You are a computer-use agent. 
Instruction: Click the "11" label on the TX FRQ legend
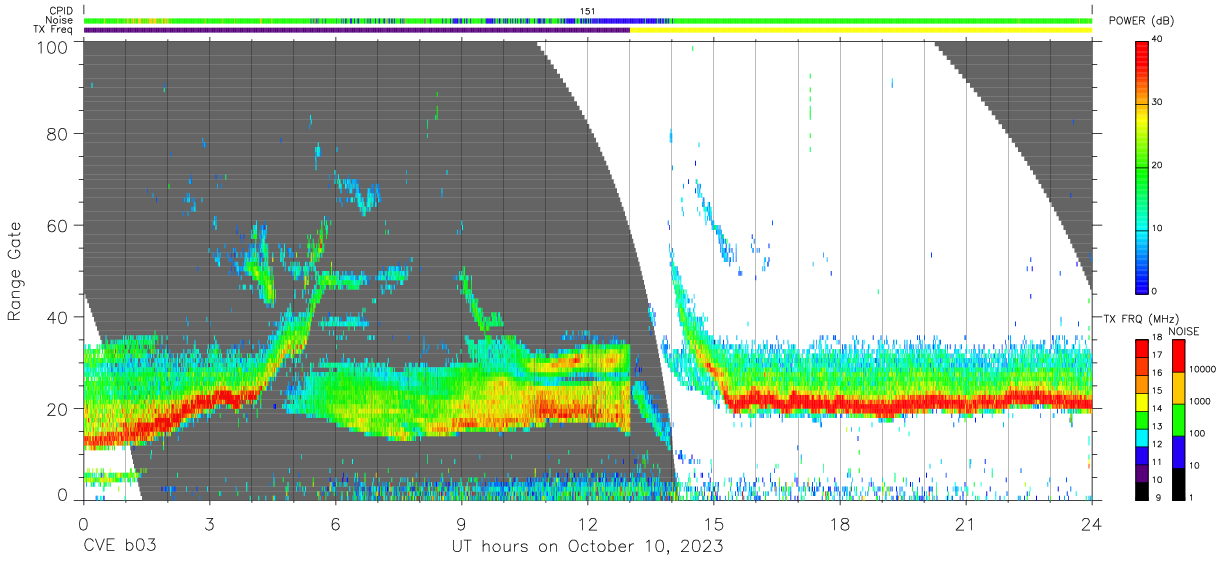[x=1156, y=462]
